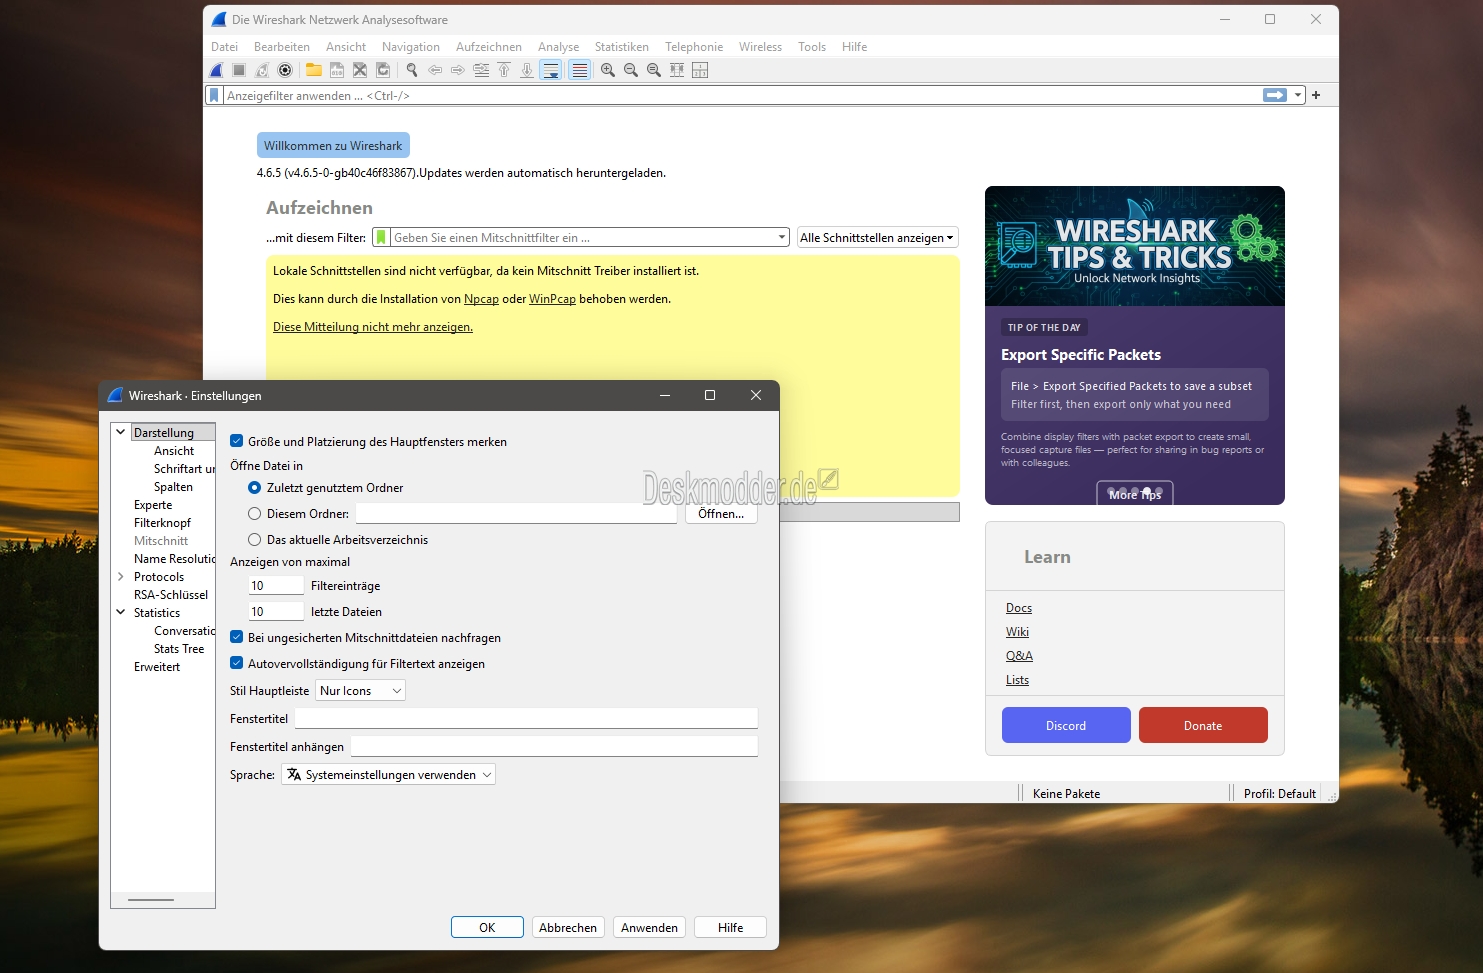Open the capture options gear icon
Screen dimensions: 1483x973
coord(285,70)
